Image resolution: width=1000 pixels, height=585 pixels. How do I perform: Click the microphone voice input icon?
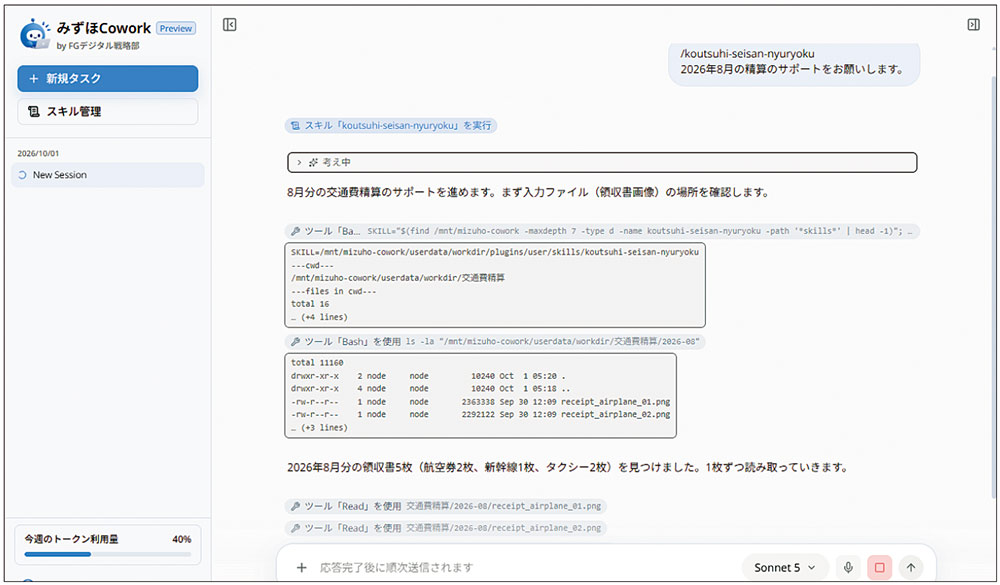click(x=848, y=567)
